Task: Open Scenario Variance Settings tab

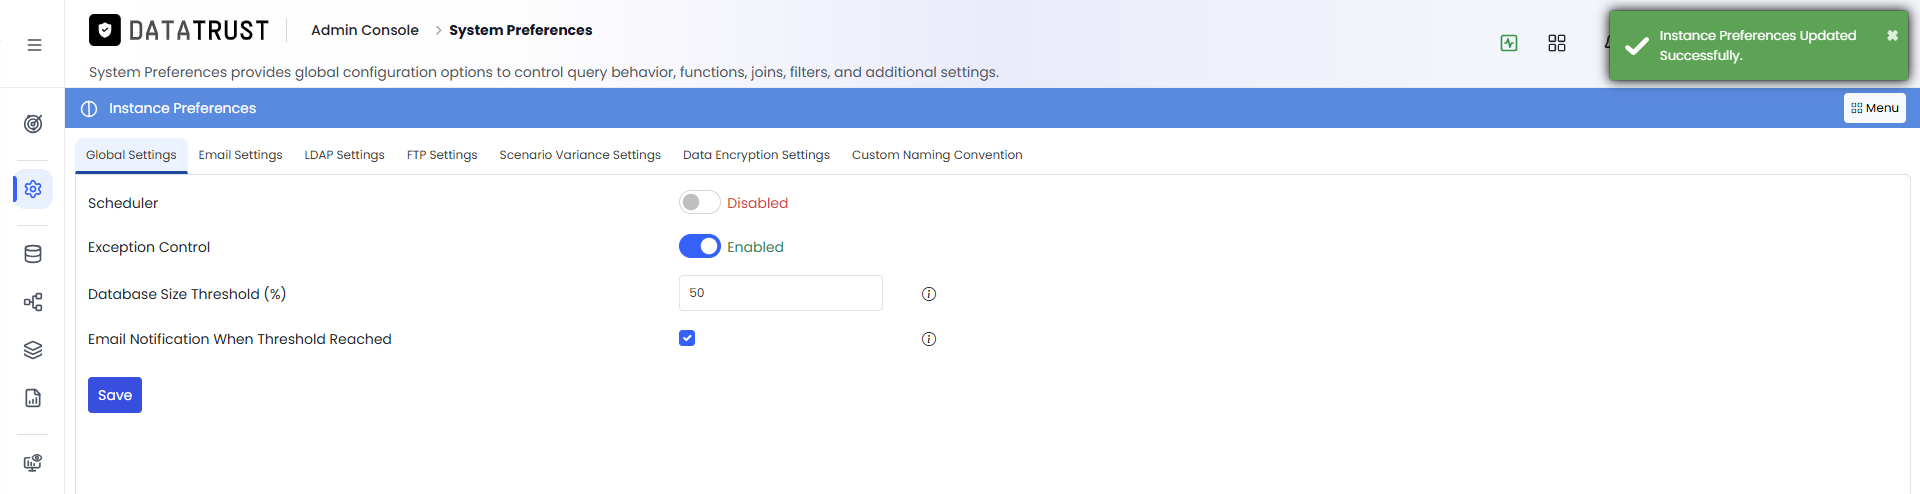Action: pos(580,155)
